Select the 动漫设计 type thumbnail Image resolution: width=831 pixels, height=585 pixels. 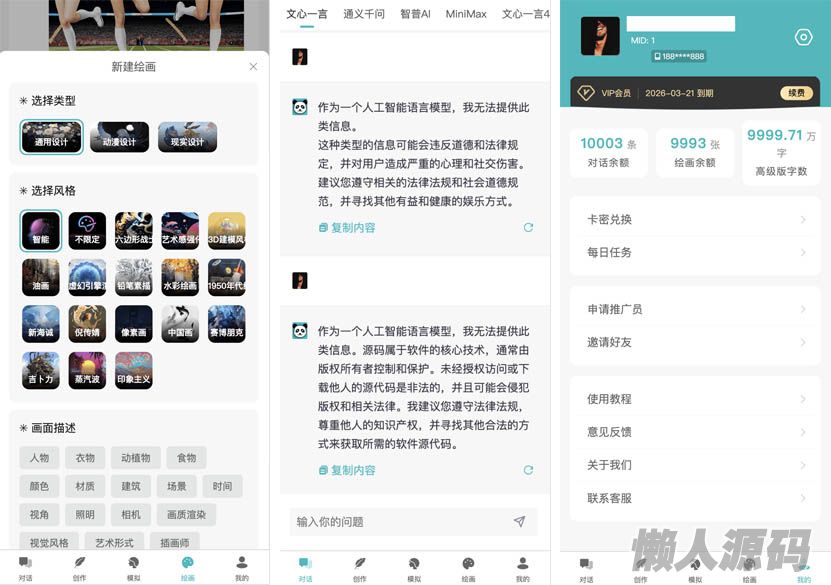click(x=119, y=137)
